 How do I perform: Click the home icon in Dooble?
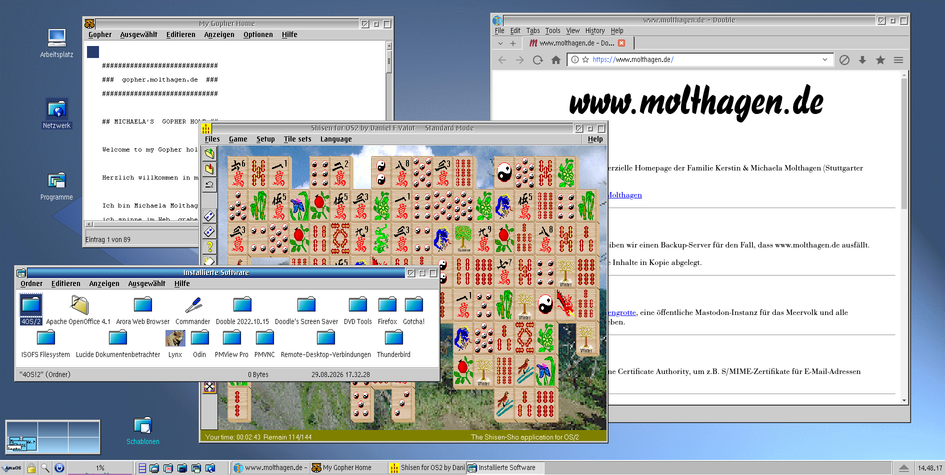[x=556, y=60]
